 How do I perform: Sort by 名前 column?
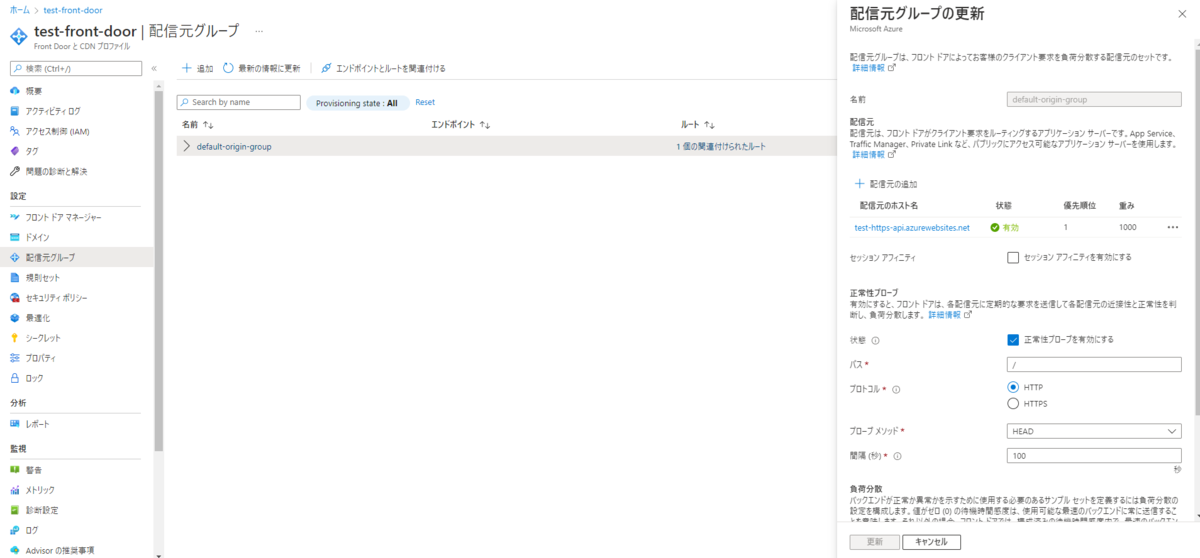[x=198, y=125]
